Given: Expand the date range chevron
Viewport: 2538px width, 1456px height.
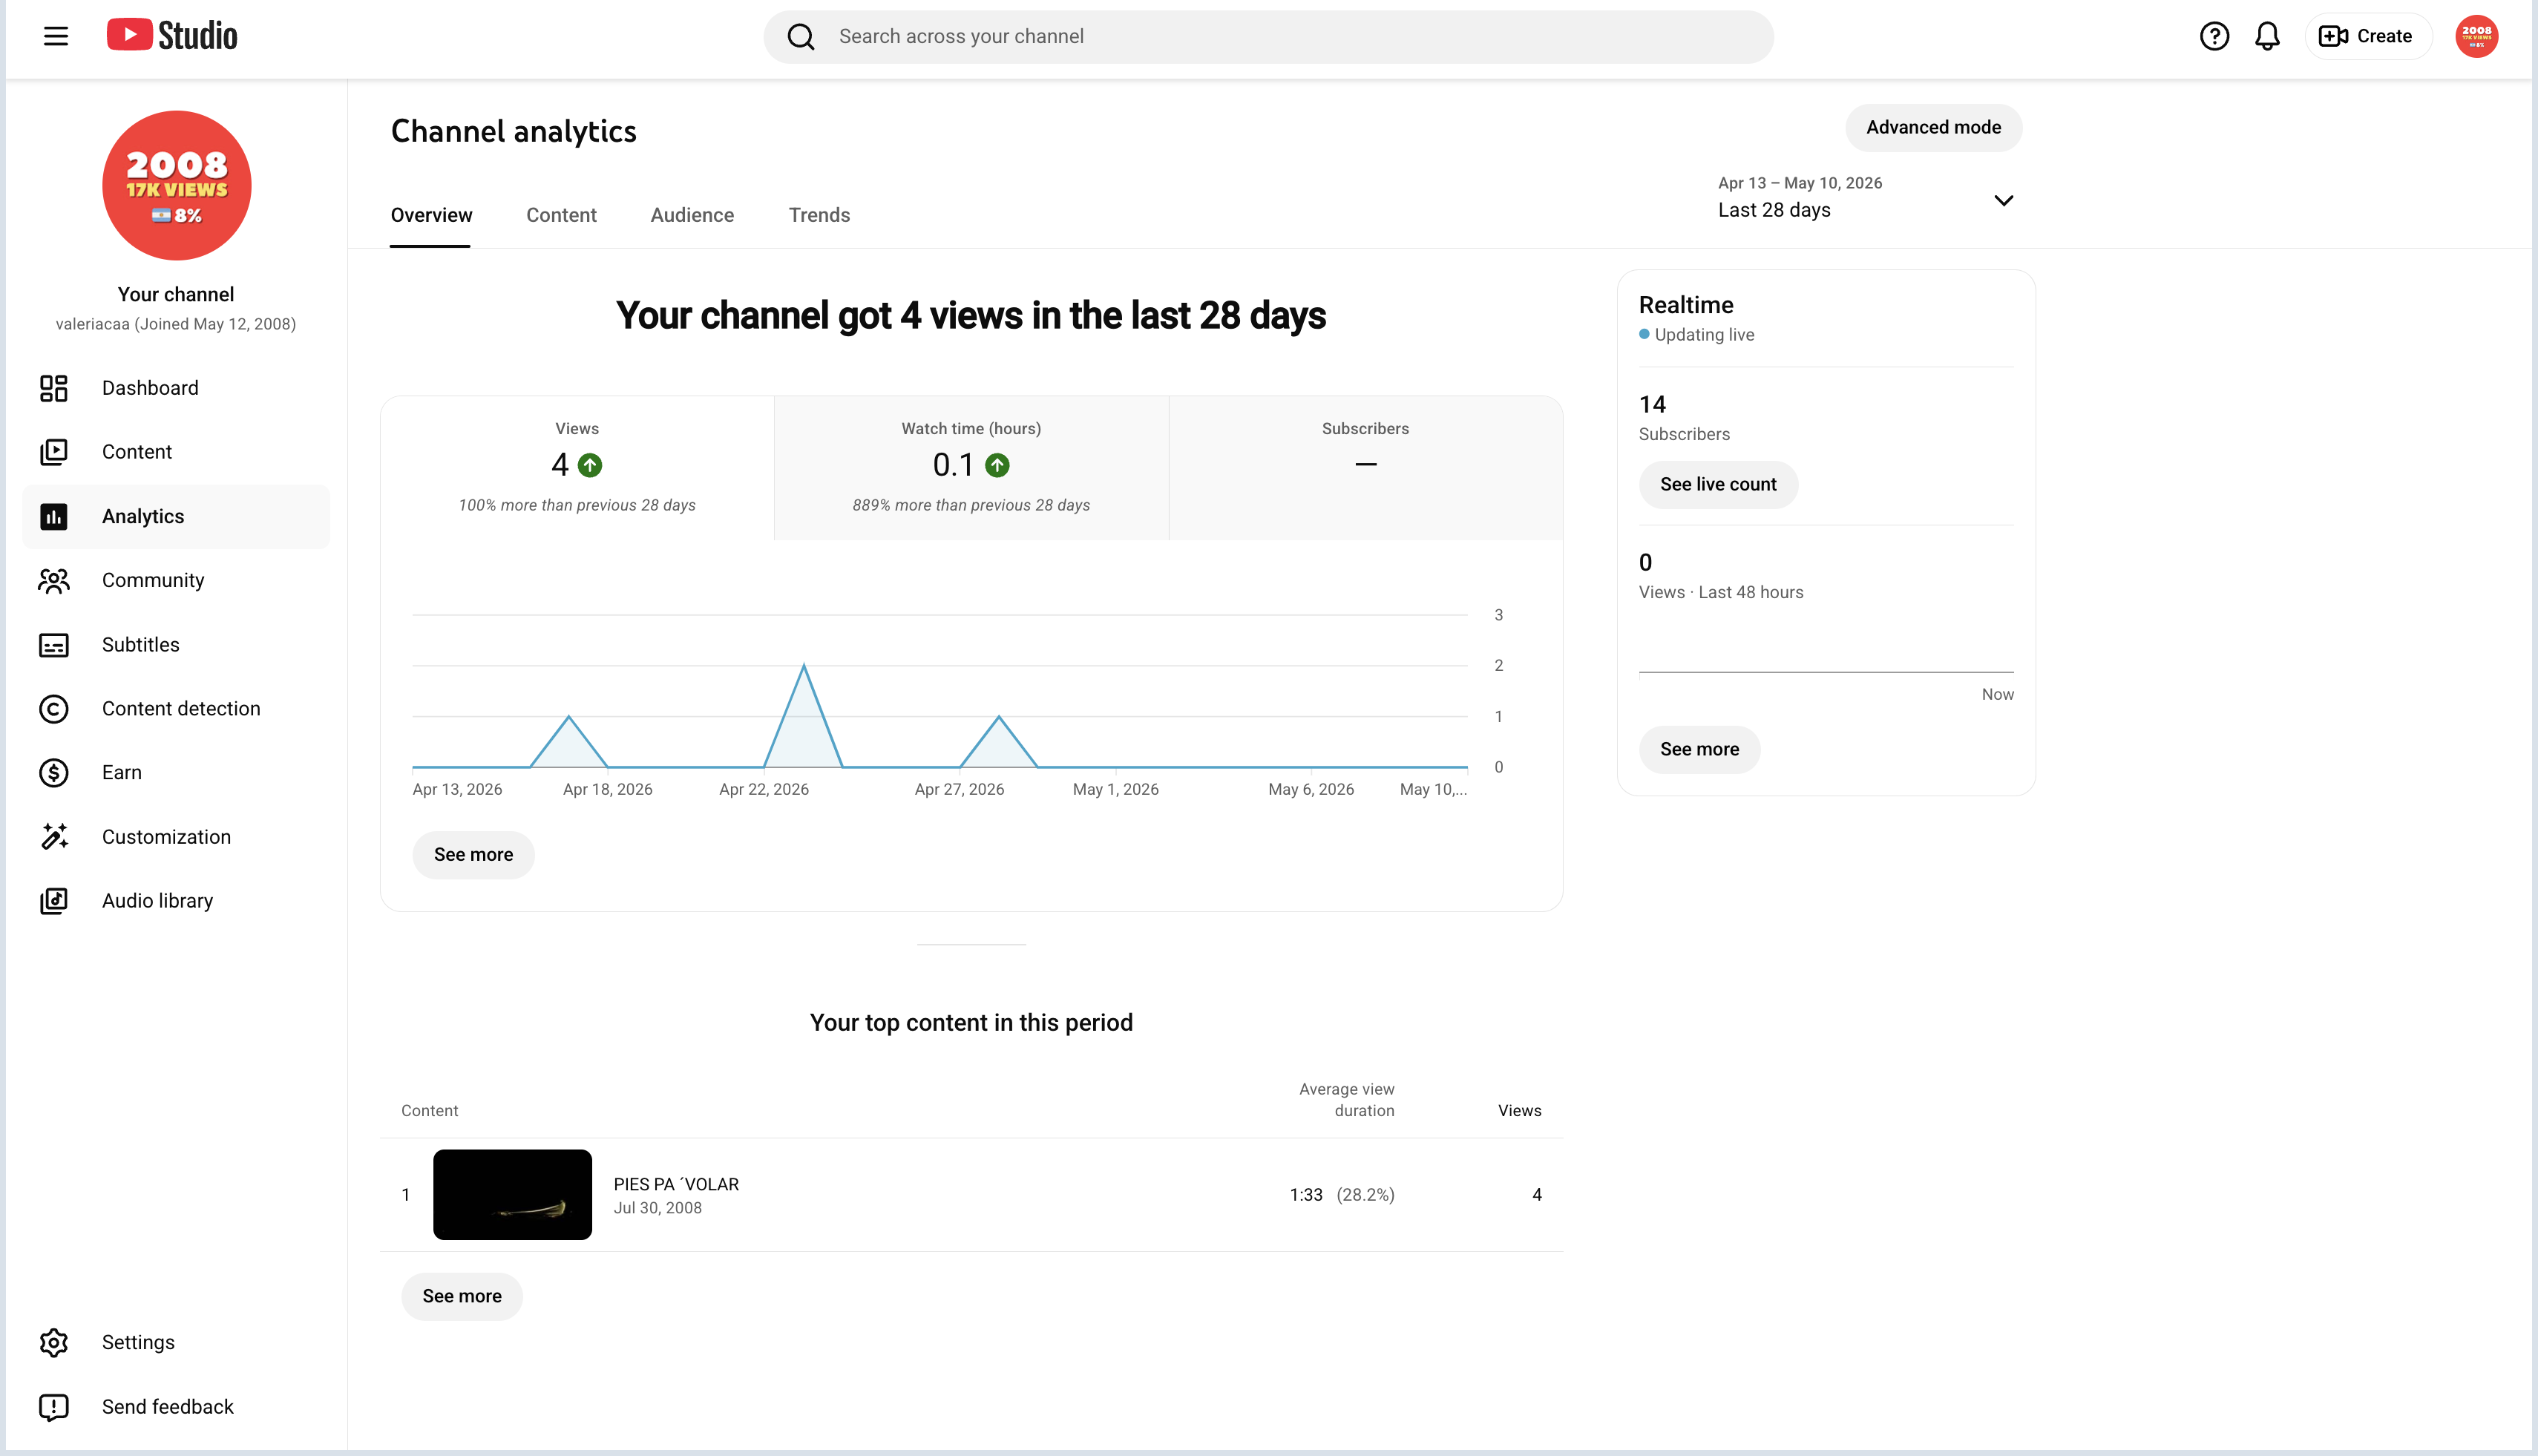Looking at the screenshot, I should tap(2003, 200).
